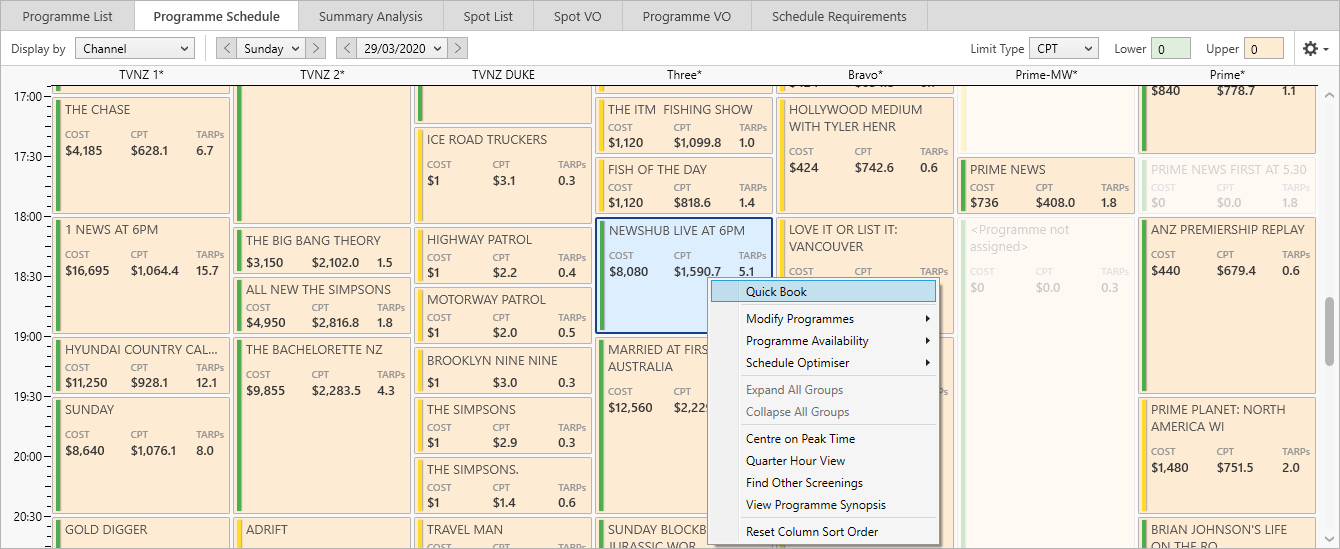Image resolution: width=1340 pixels, height=549 pixels.
Task: Step forward one date after 29/03/2020
Action: click(457, 48)
